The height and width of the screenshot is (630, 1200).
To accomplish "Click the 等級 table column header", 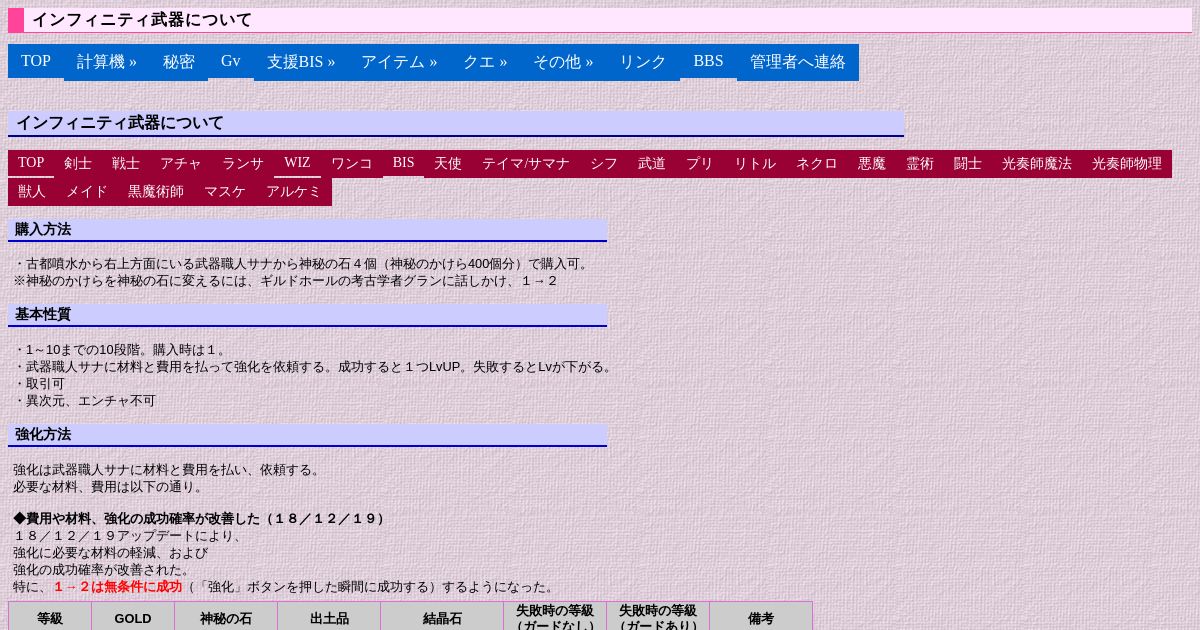I will (50, 618).
